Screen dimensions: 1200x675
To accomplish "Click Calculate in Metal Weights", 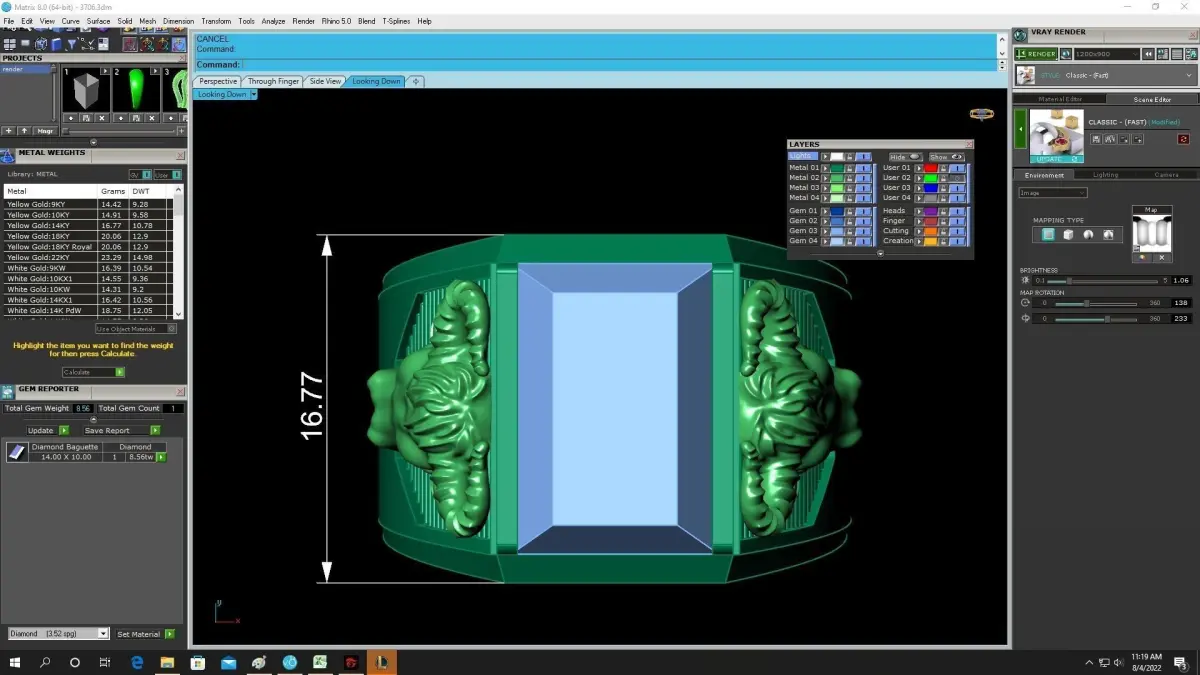I will pyautogui.click(x=93, y=372).
